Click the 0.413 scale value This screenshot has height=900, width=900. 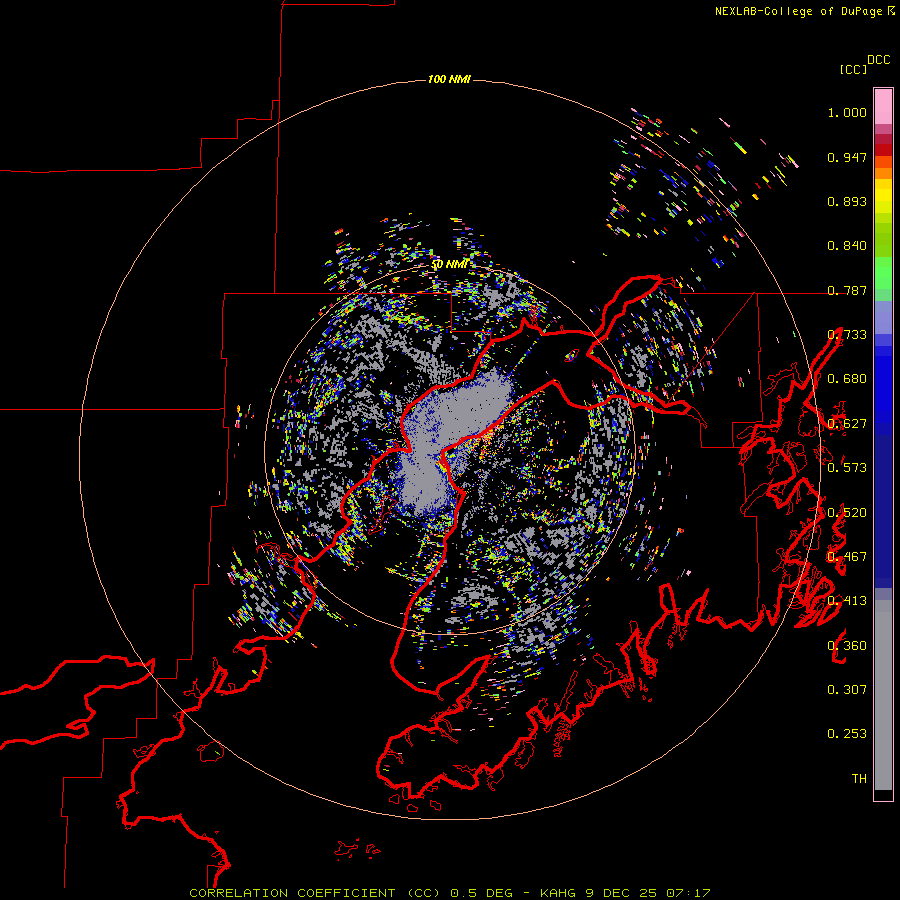point(847,601)
